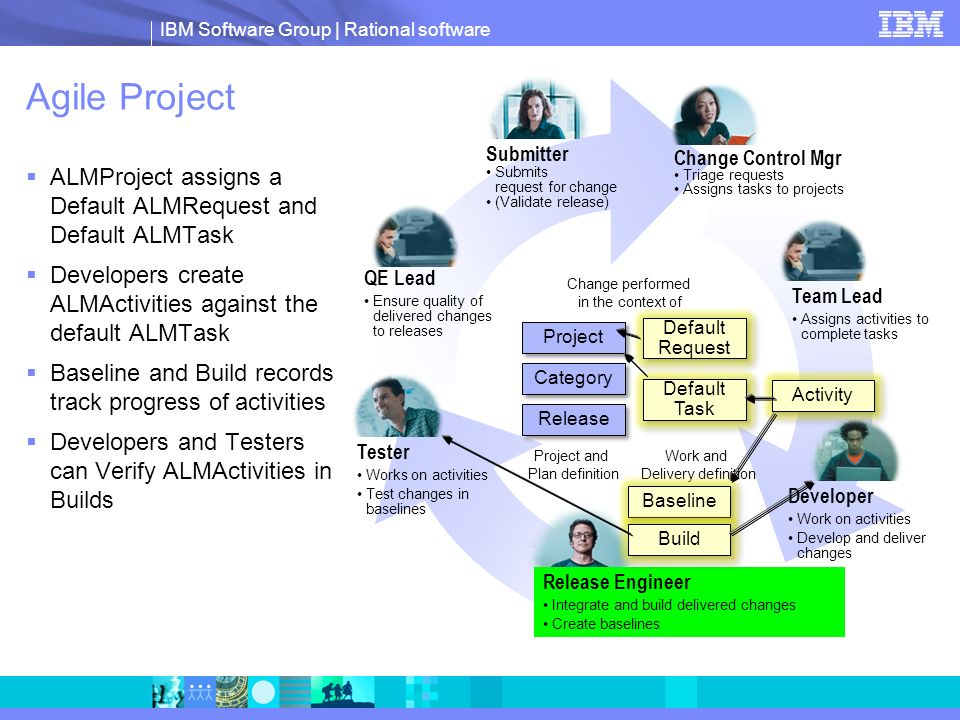Select the Team Lead heading
Screen dimensions: 960x720
(x=837, y=296)
